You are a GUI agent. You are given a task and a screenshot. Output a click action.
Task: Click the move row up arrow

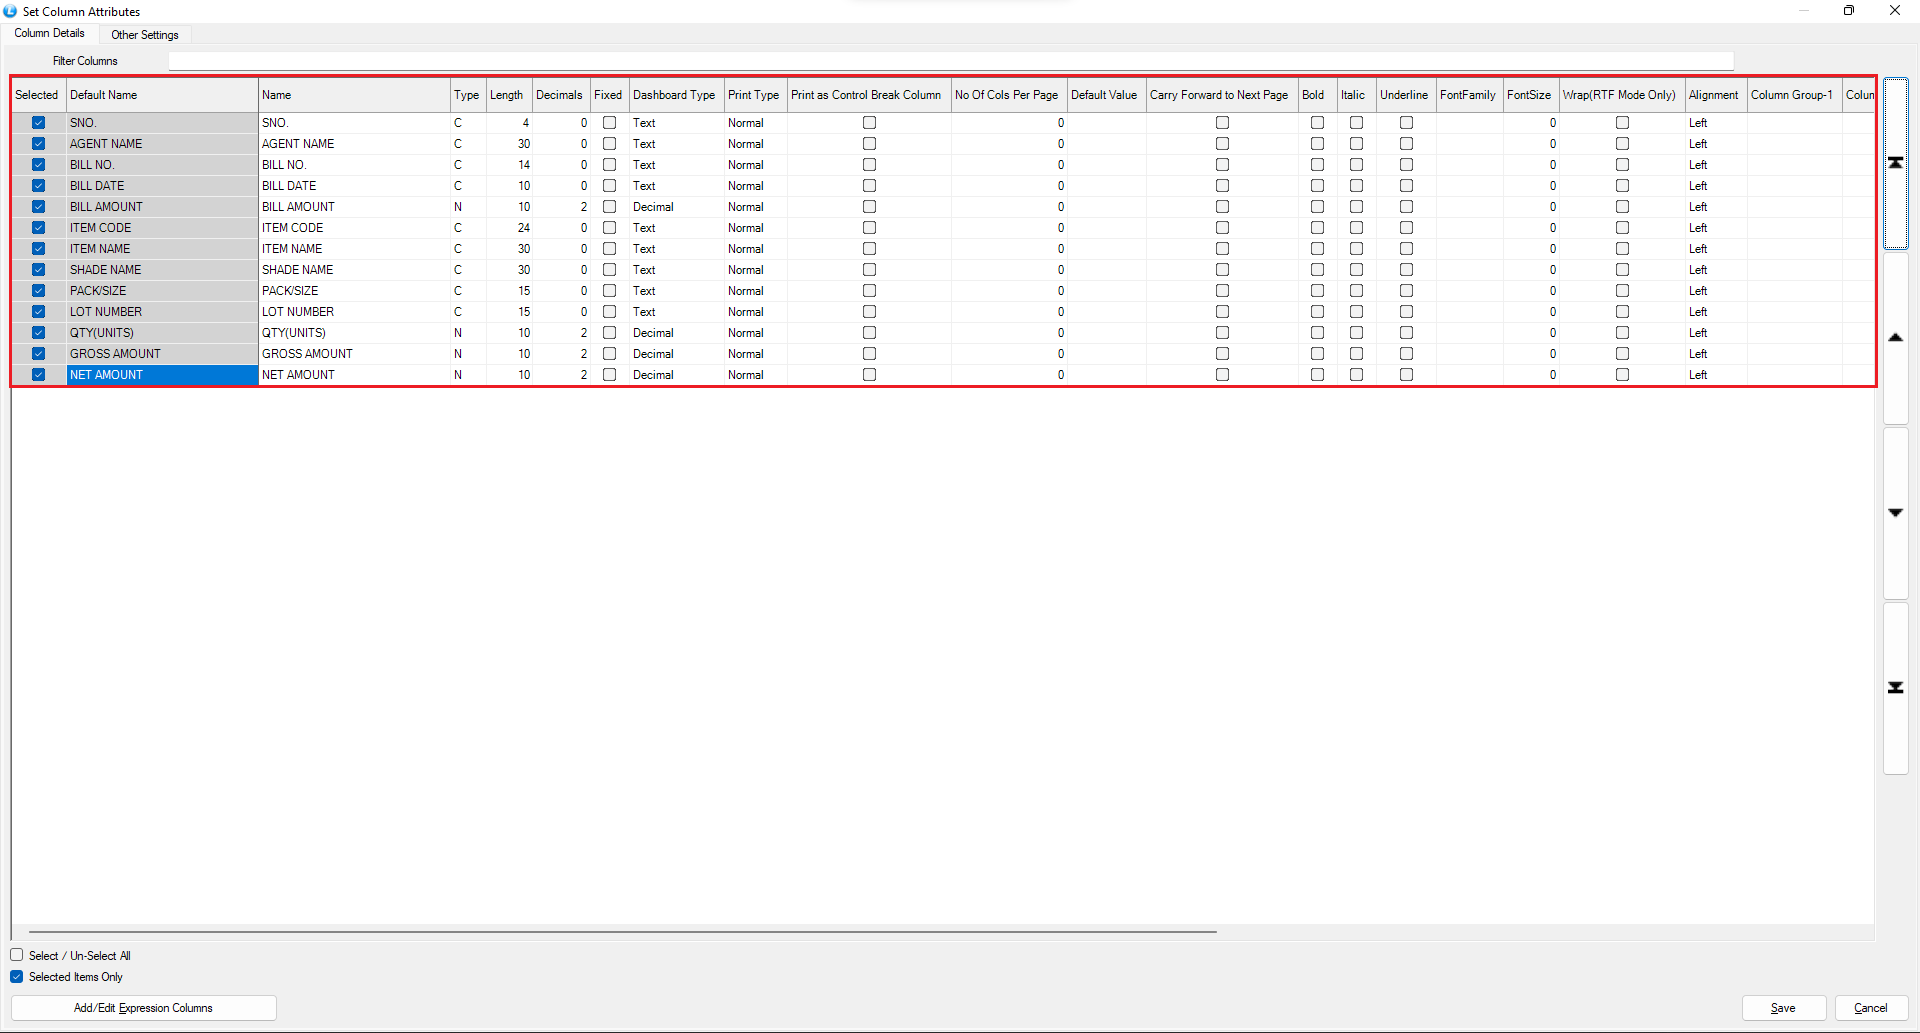(1895, 338)
